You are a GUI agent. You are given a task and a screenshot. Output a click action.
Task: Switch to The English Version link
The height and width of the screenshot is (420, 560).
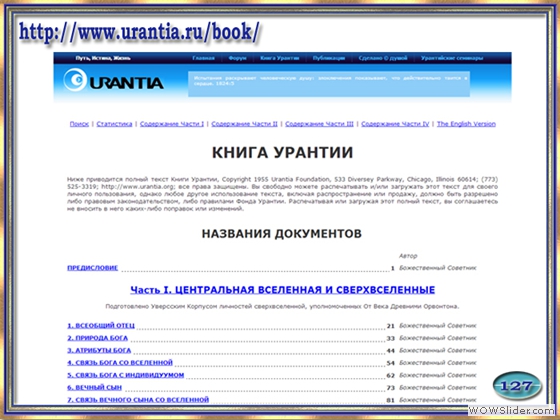tap(466, 124)
